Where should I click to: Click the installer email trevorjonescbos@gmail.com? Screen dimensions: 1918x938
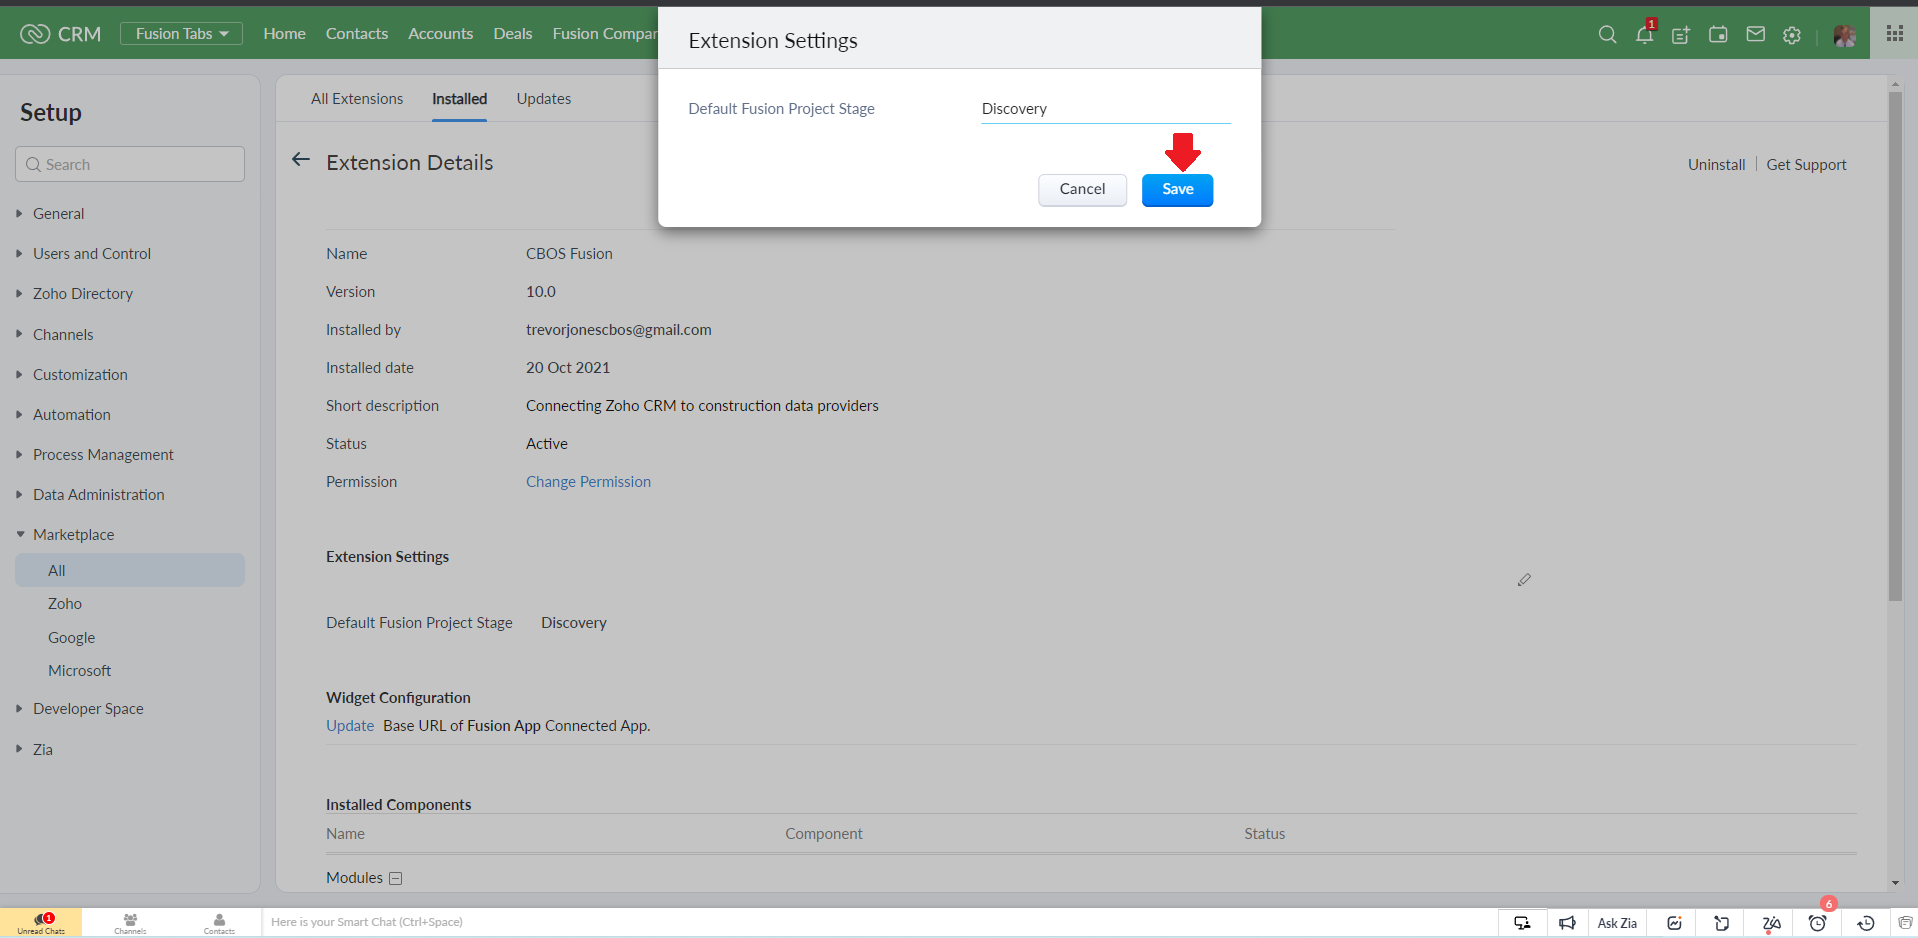coord(619,330)
